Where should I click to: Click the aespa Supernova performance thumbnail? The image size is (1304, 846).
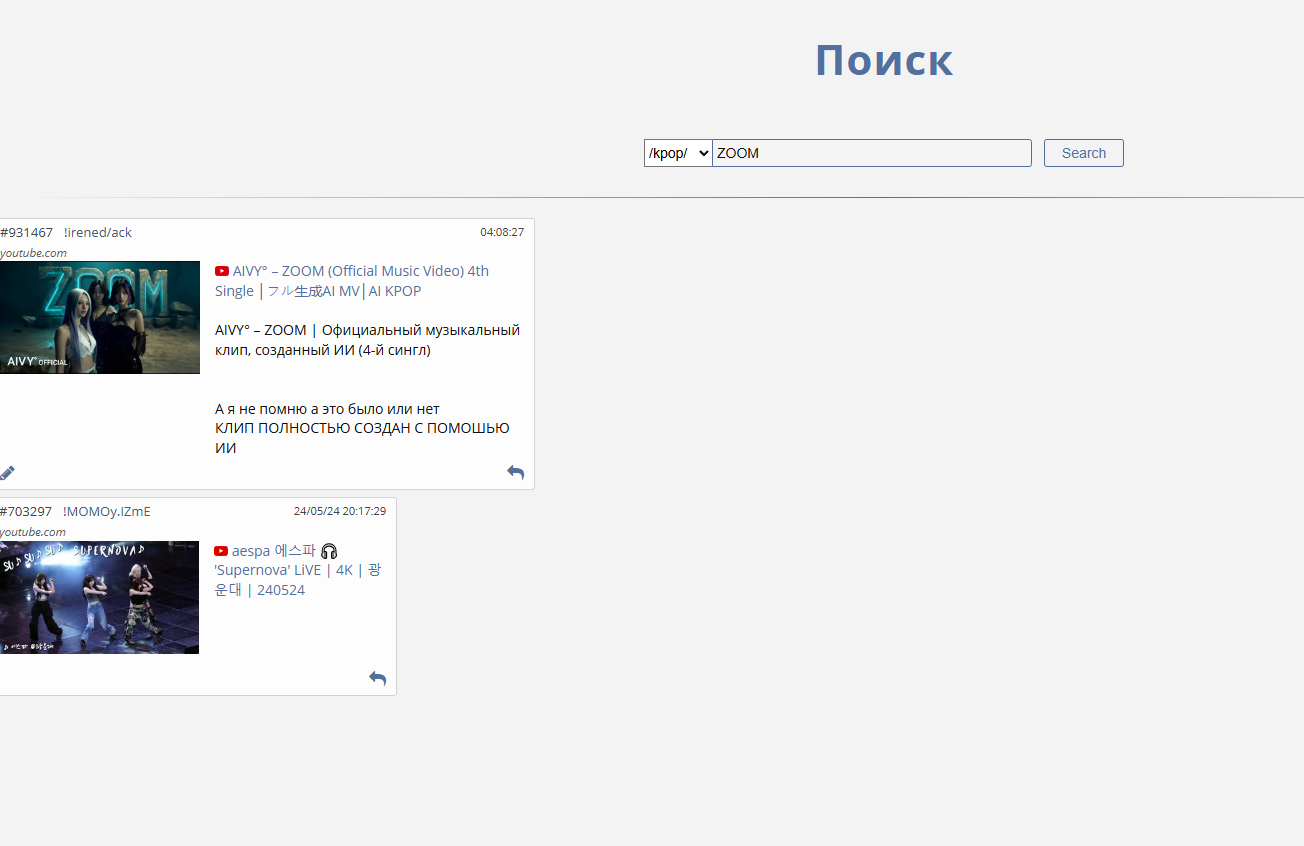[99, 597]
